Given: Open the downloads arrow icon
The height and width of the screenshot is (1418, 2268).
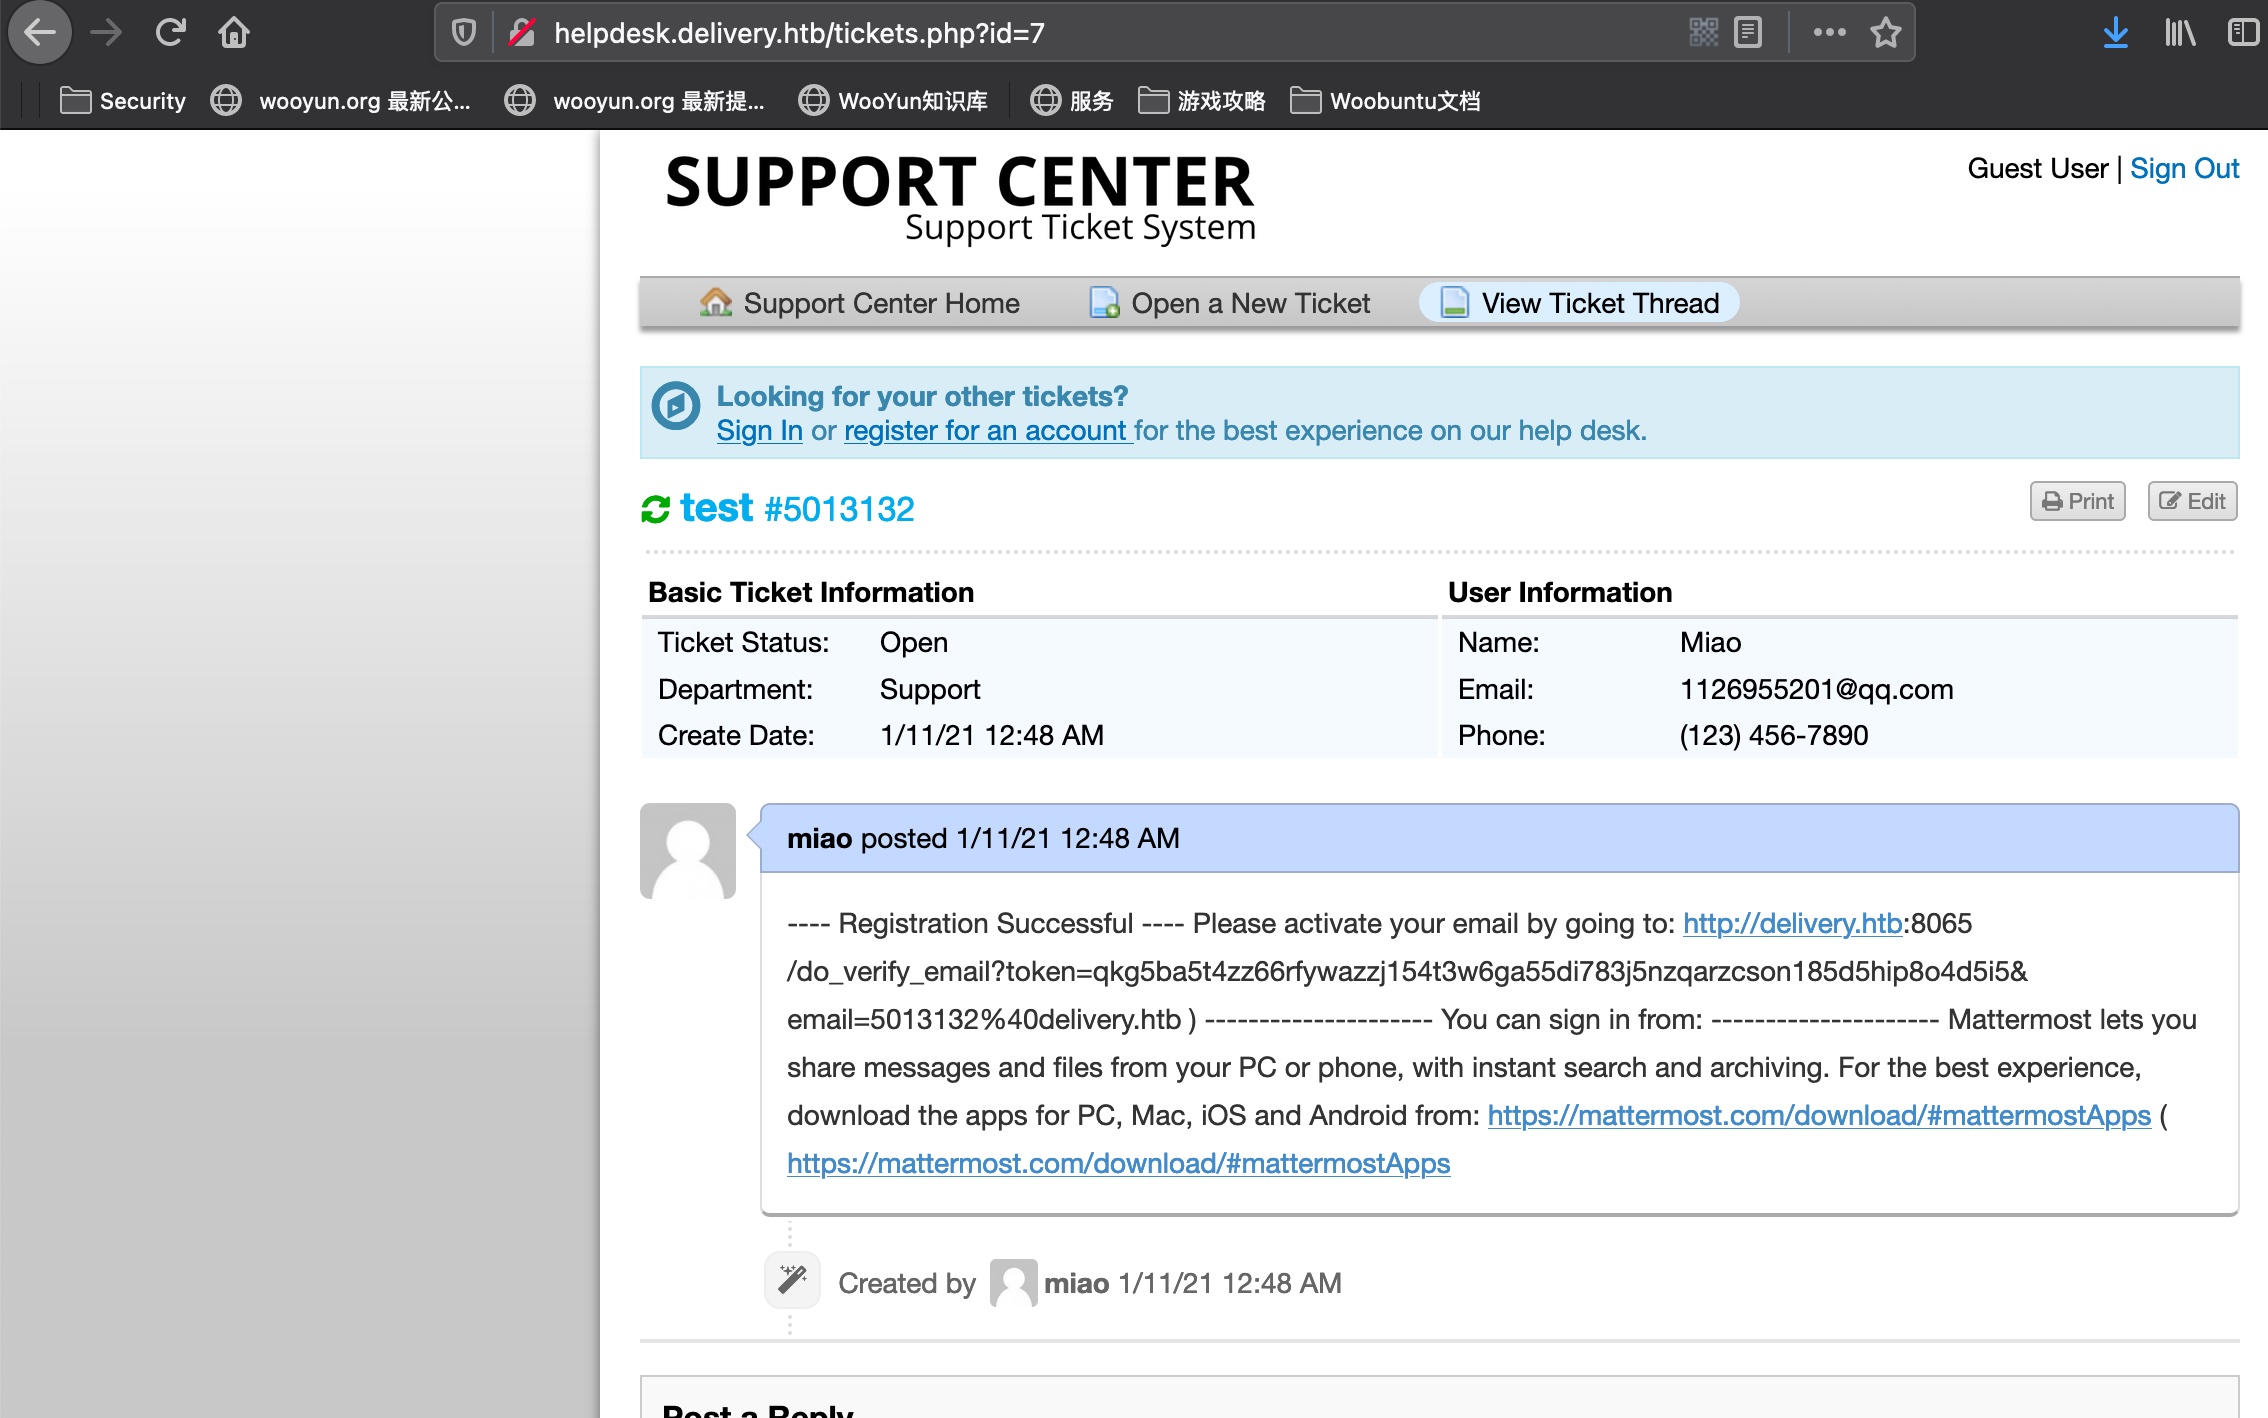Looking at the screenshot, I should coord(2115,33).
